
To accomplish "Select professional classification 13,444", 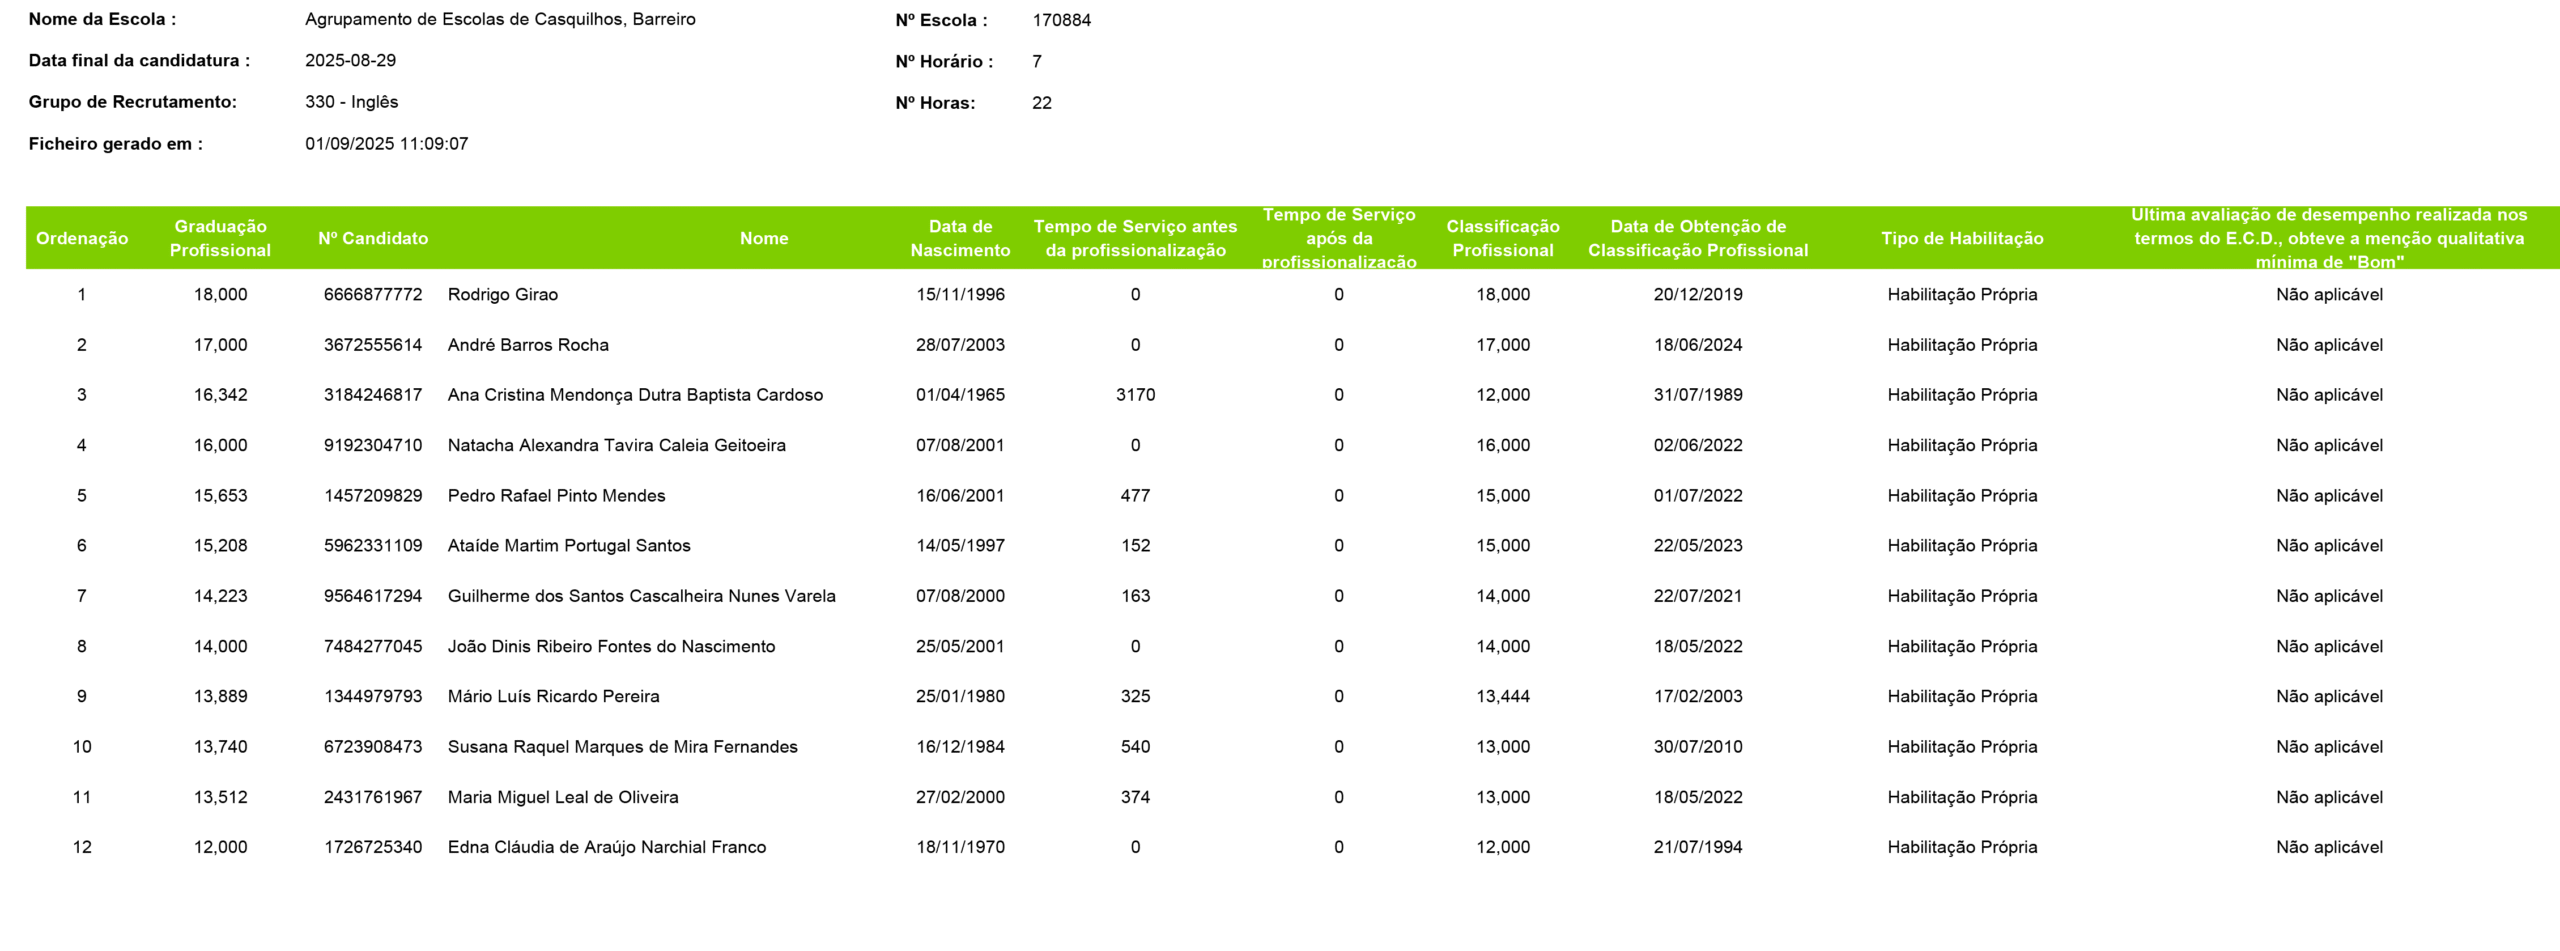I will point(1502,697).
